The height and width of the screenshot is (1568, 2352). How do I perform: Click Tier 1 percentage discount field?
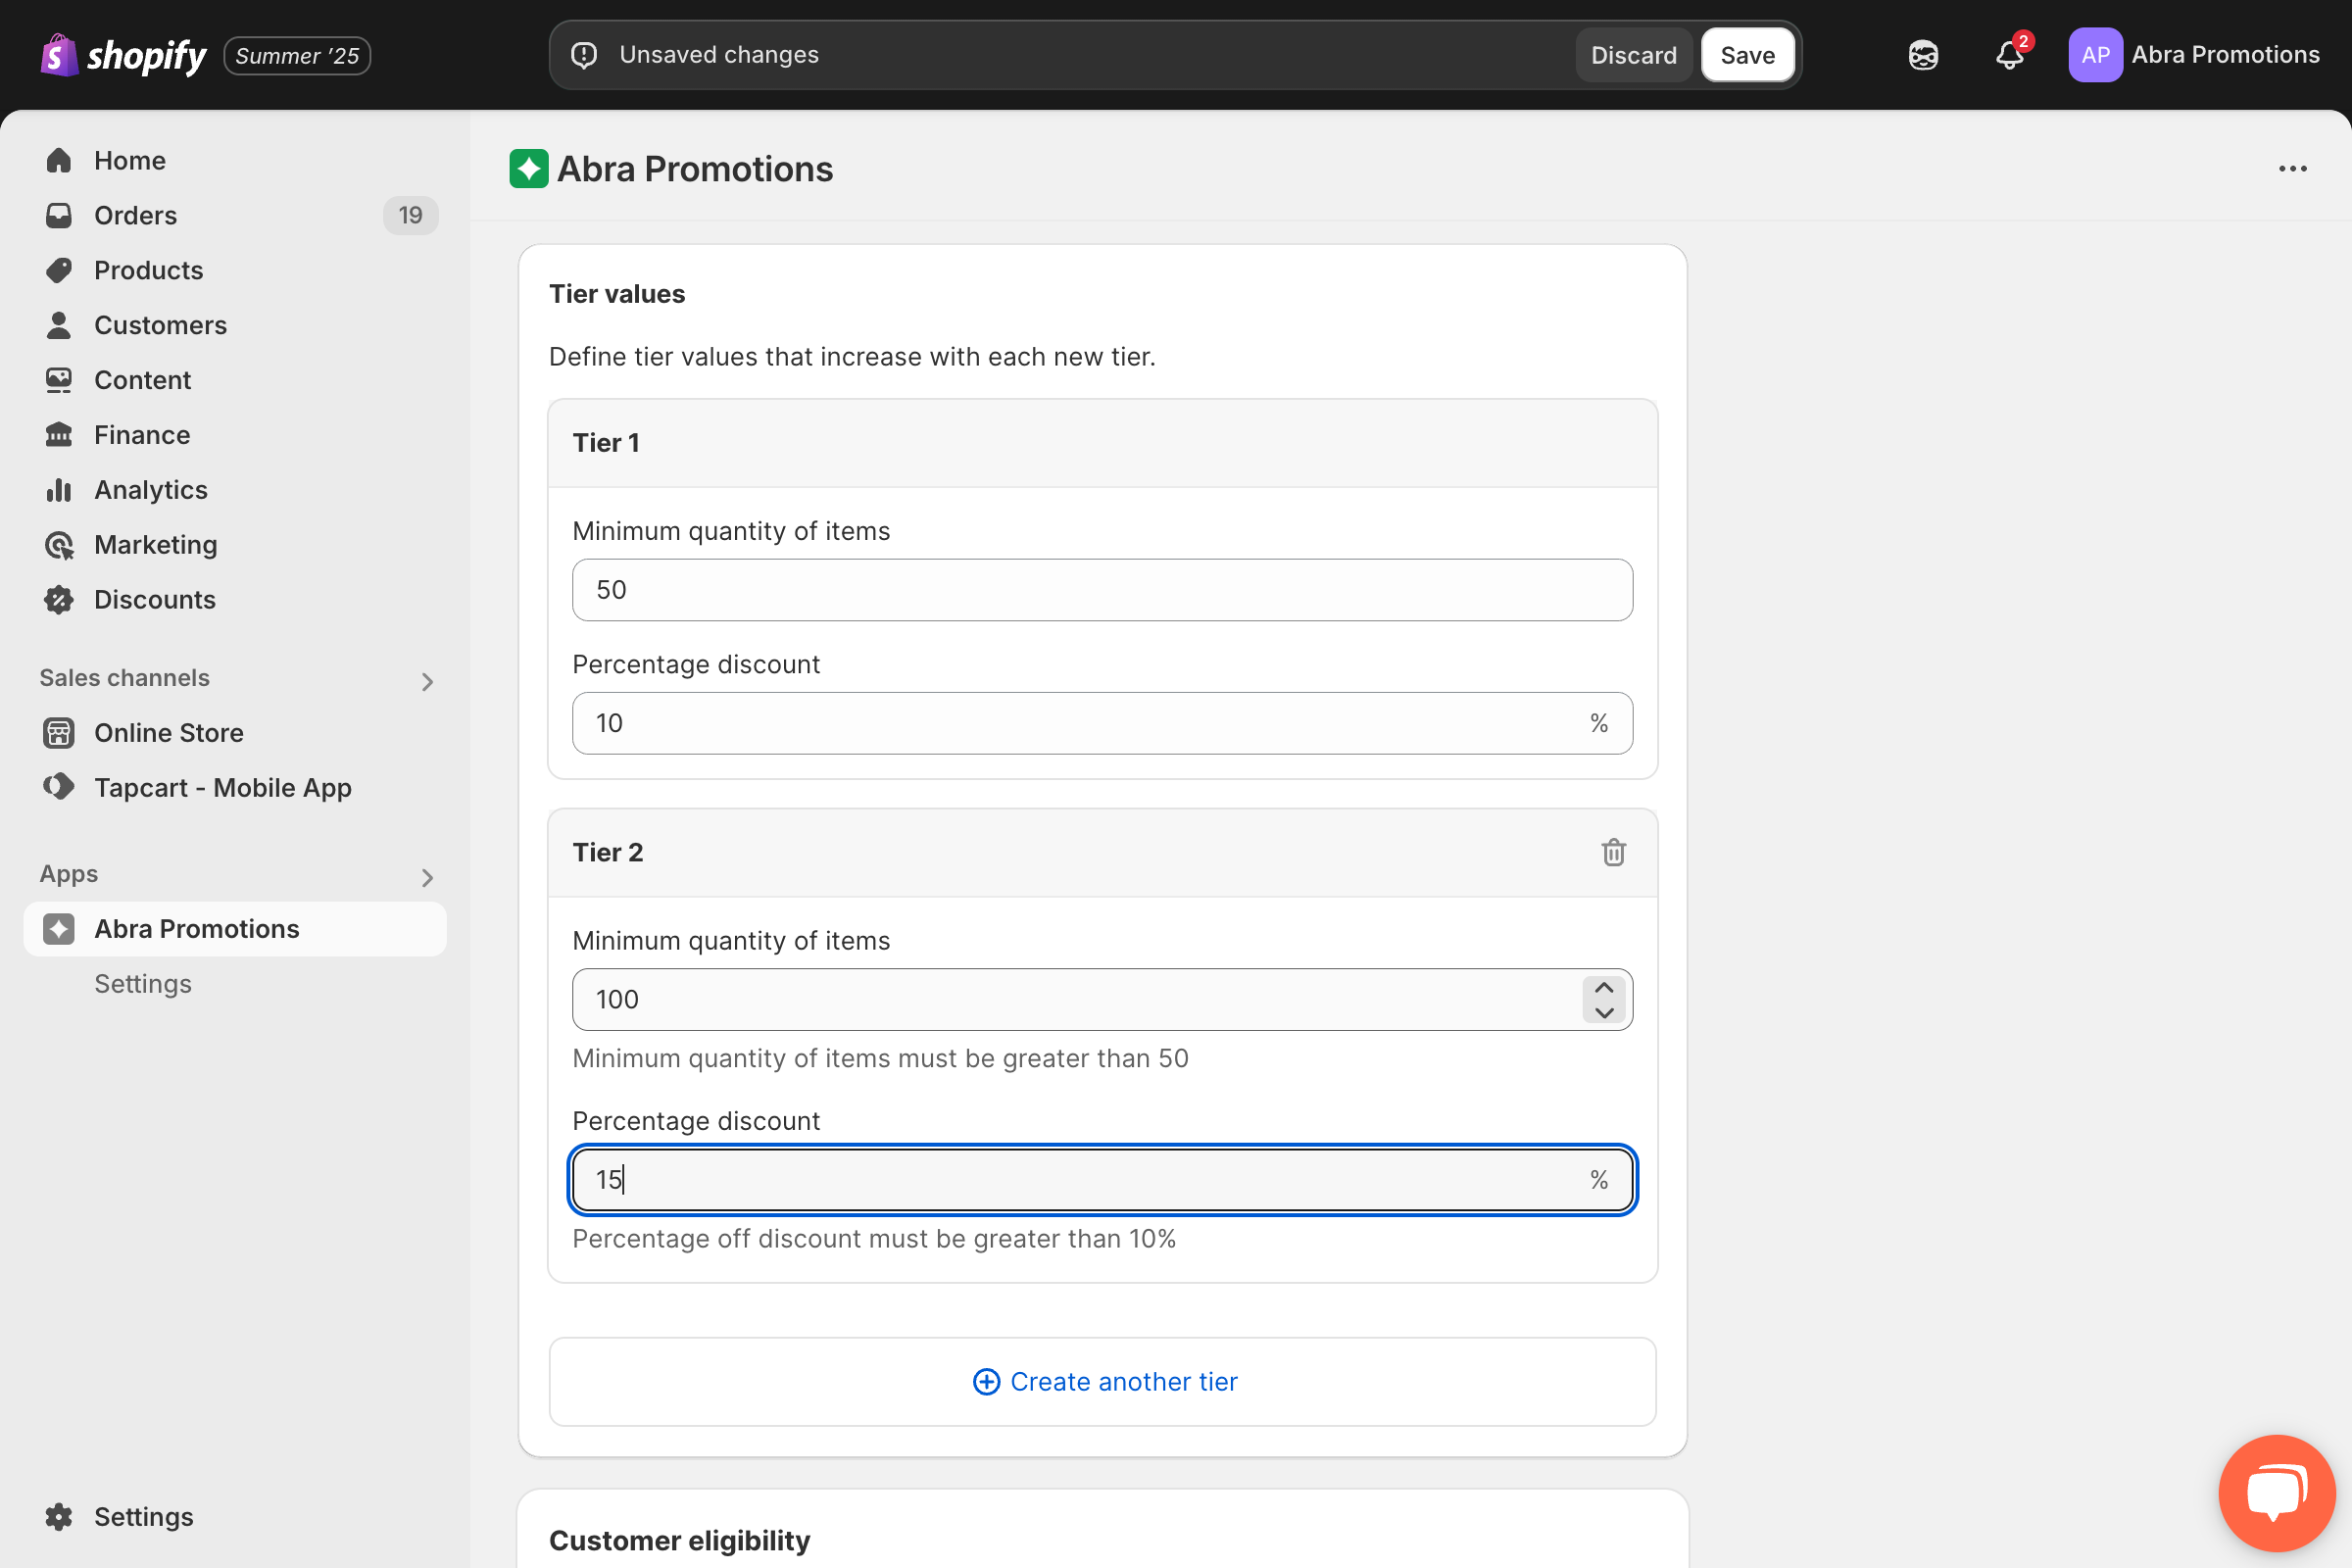coord(1102,723)
